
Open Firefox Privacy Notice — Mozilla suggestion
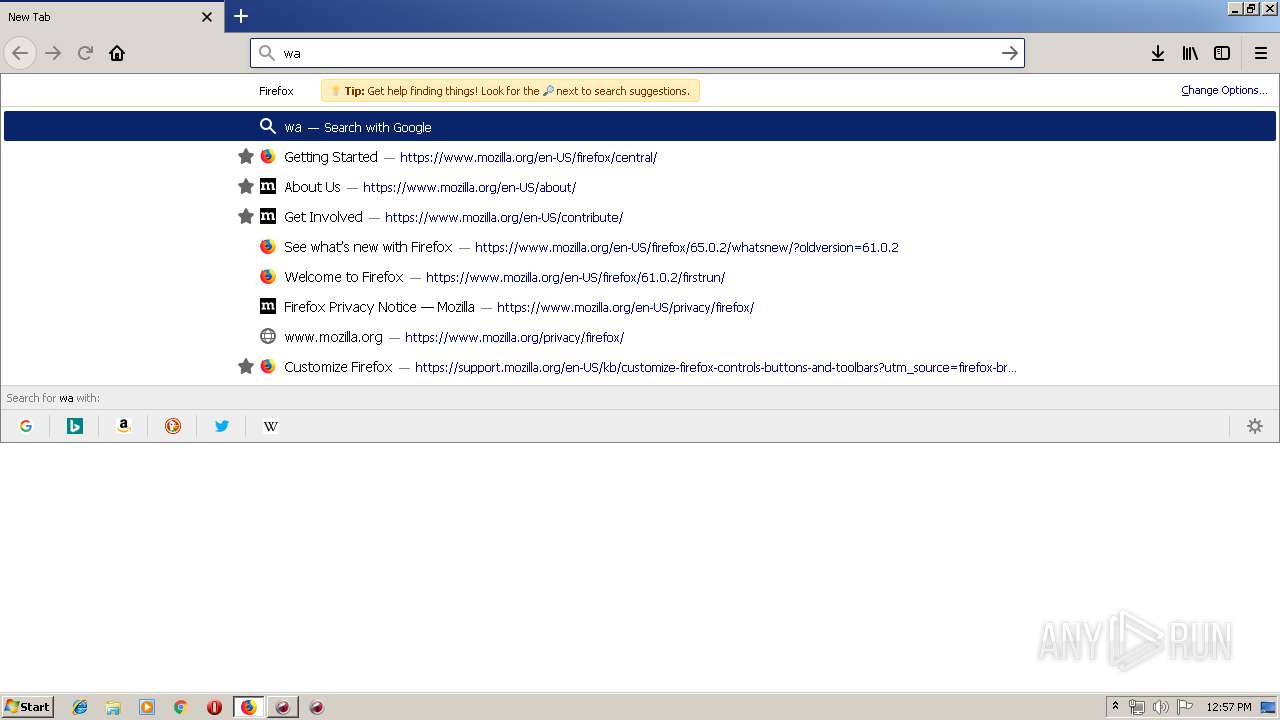coord(640,307)
